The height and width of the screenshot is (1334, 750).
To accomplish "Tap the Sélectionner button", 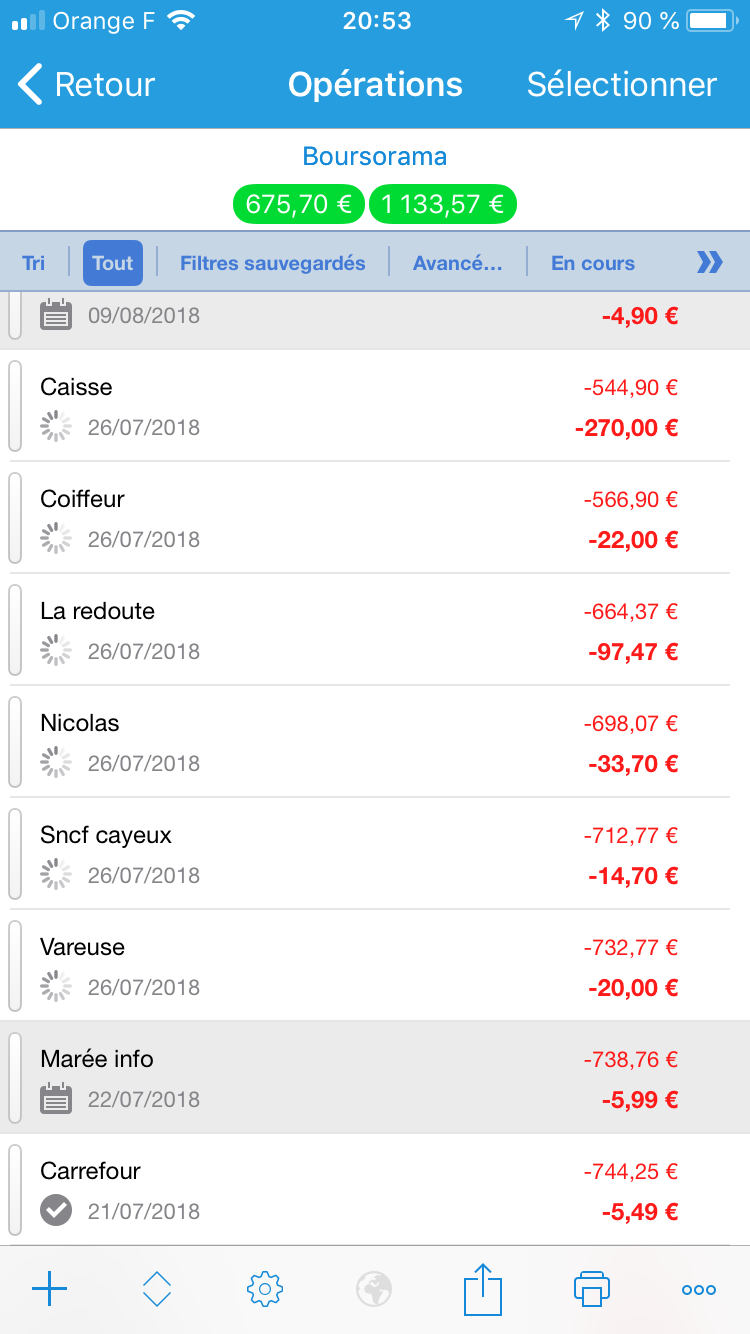I will 622,85.
